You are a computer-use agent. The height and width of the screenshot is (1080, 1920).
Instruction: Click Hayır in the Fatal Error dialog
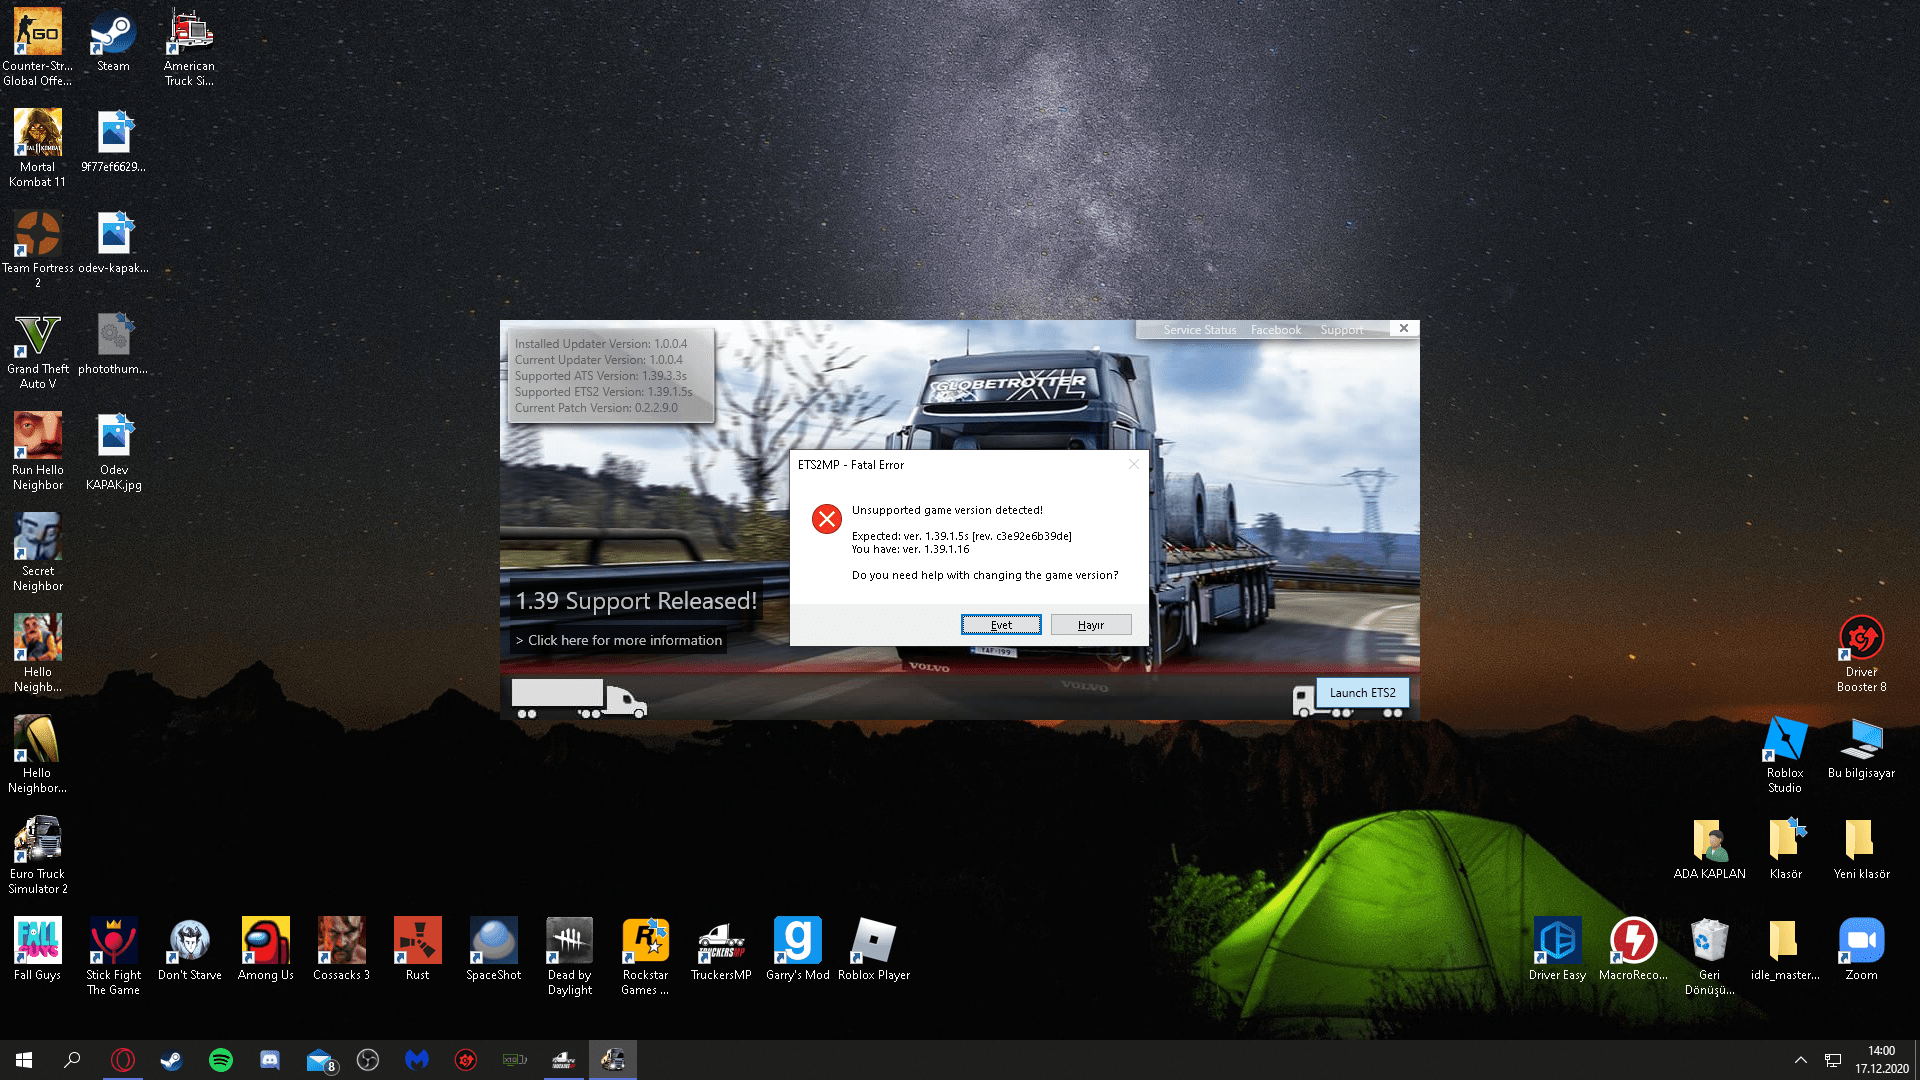pos(1091,625)
